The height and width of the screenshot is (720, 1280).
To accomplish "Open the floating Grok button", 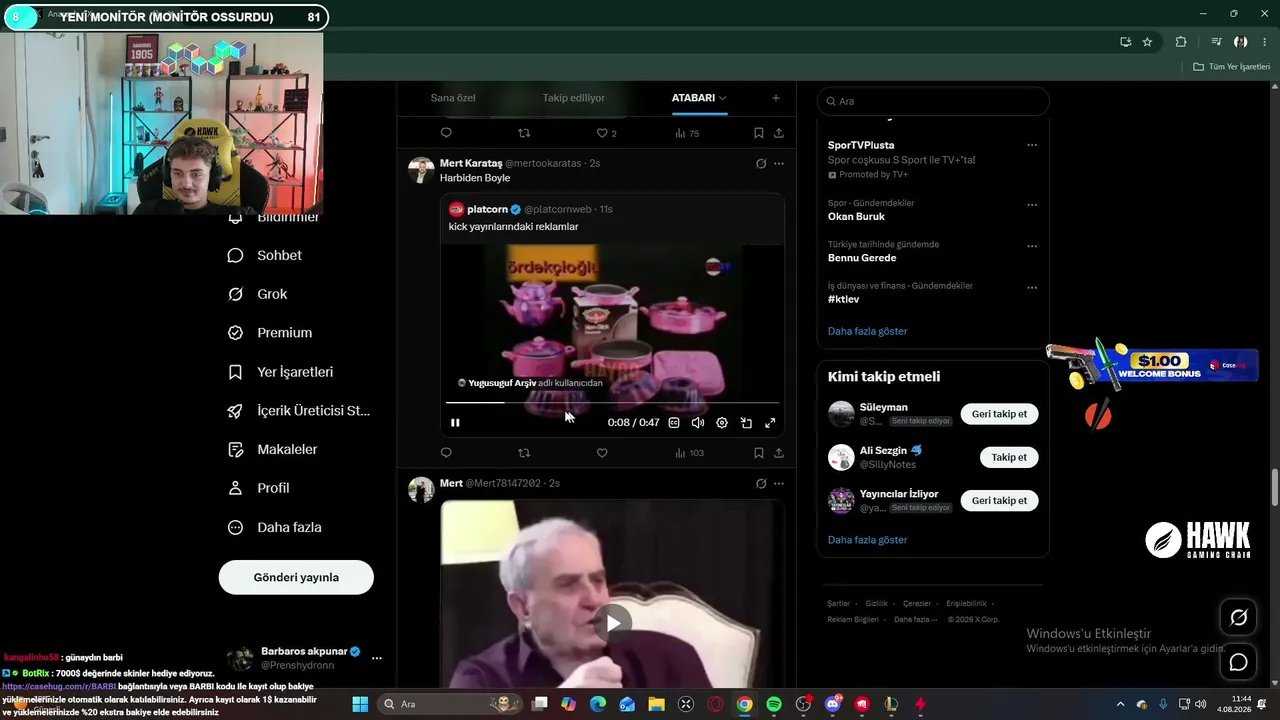I will click(x=1238, y=618).
